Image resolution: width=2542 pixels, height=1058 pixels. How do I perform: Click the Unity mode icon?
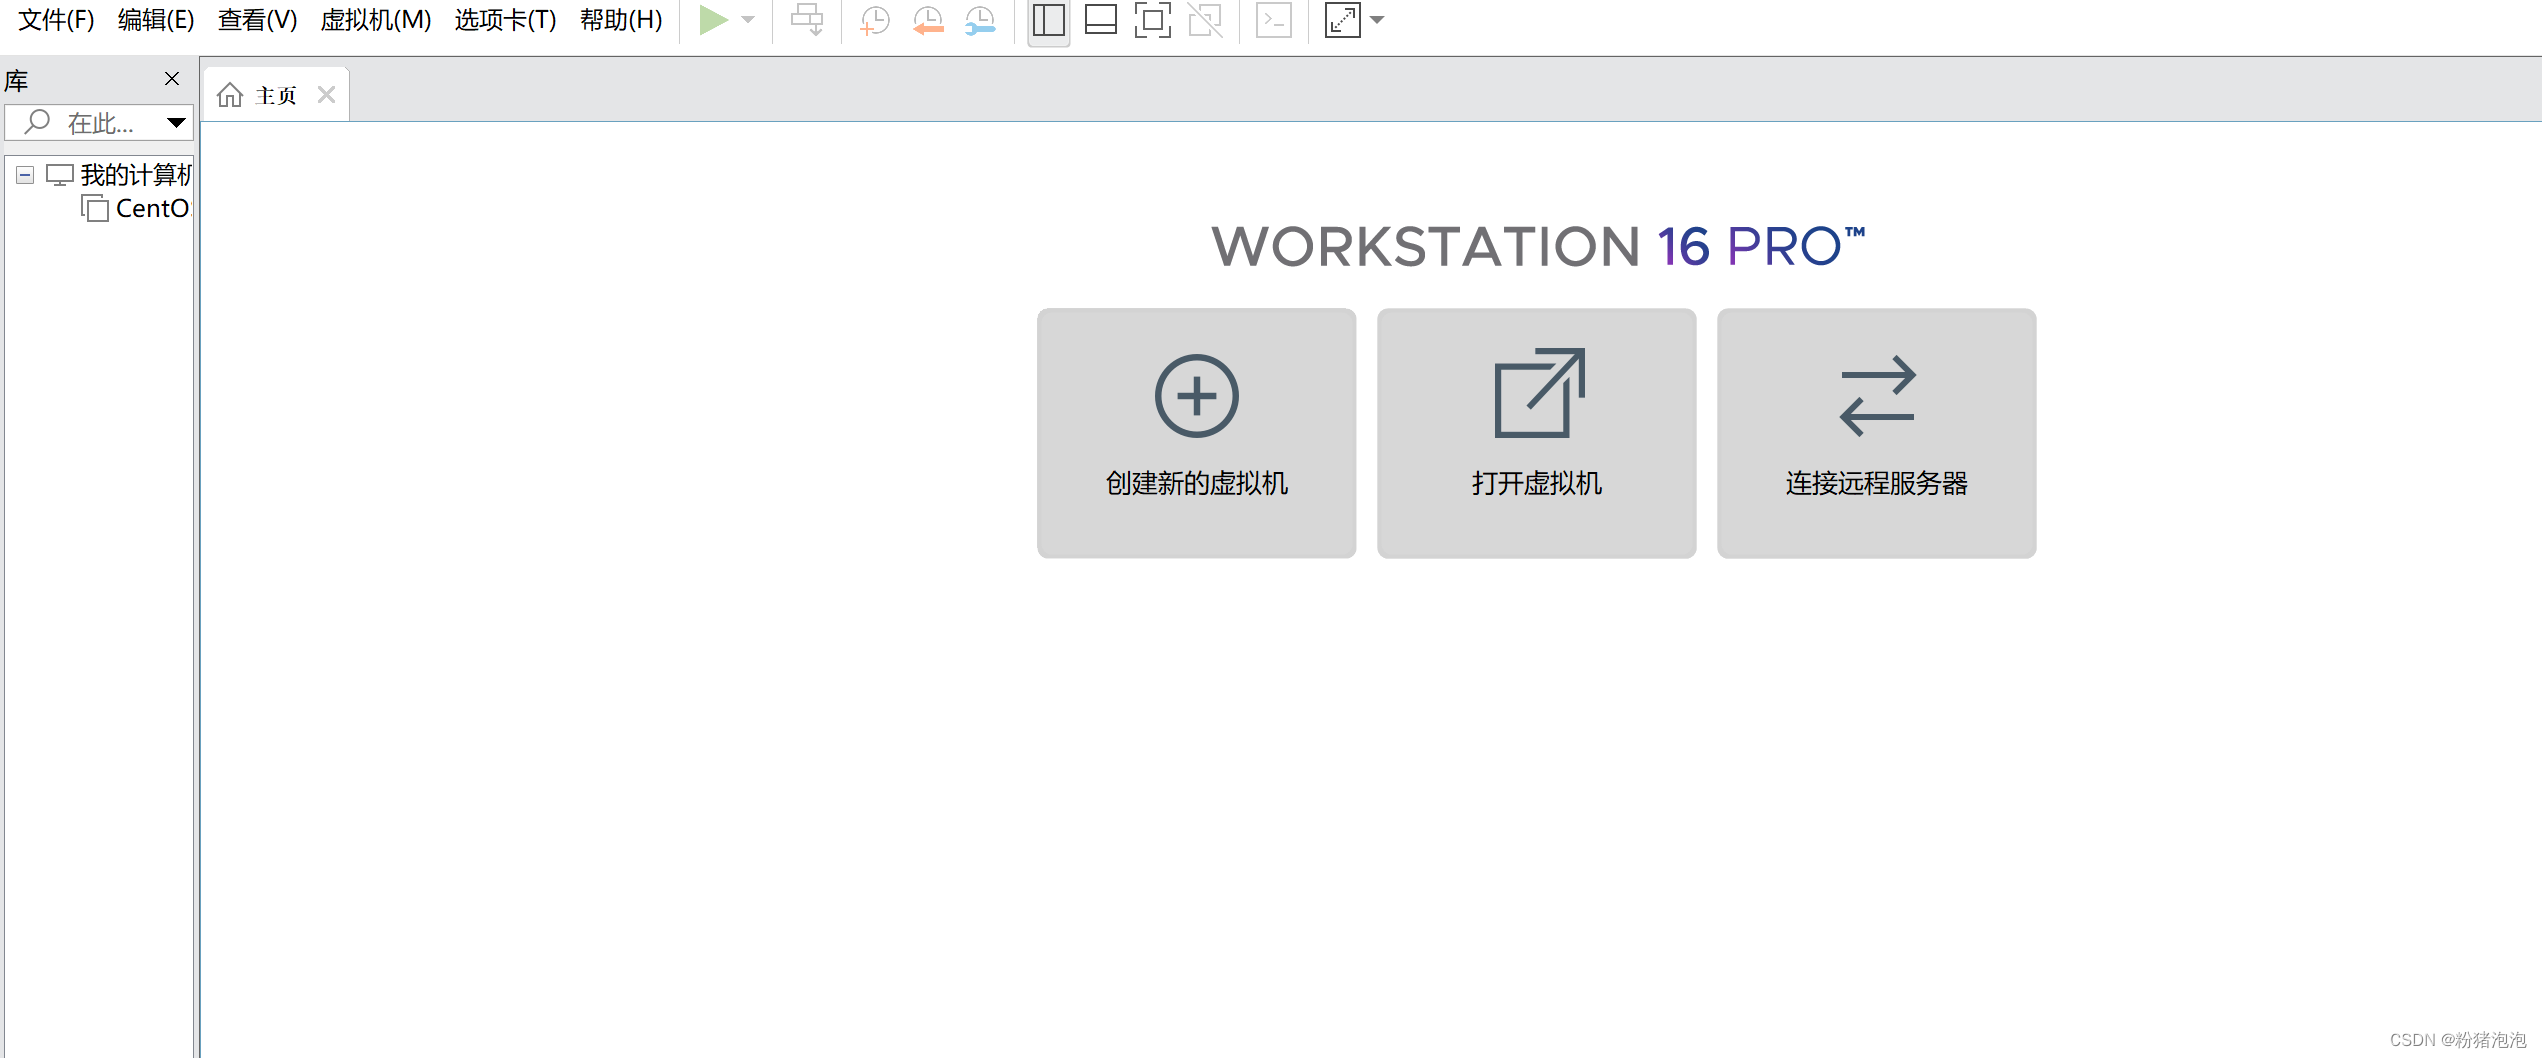[x=1205, y=20]
